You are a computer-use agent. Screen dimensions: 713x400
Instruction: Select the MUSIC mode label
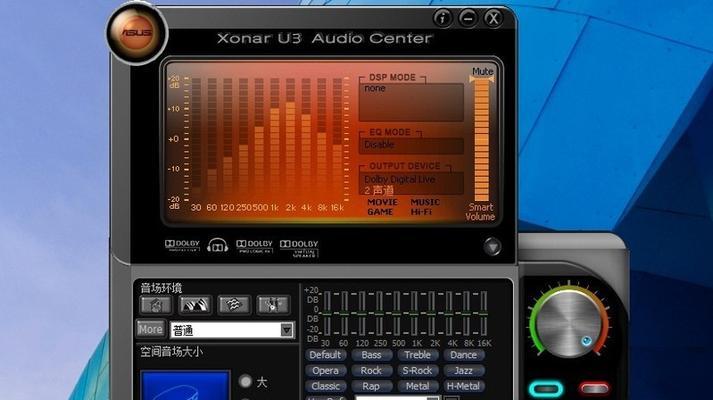[x=425, y=202]
